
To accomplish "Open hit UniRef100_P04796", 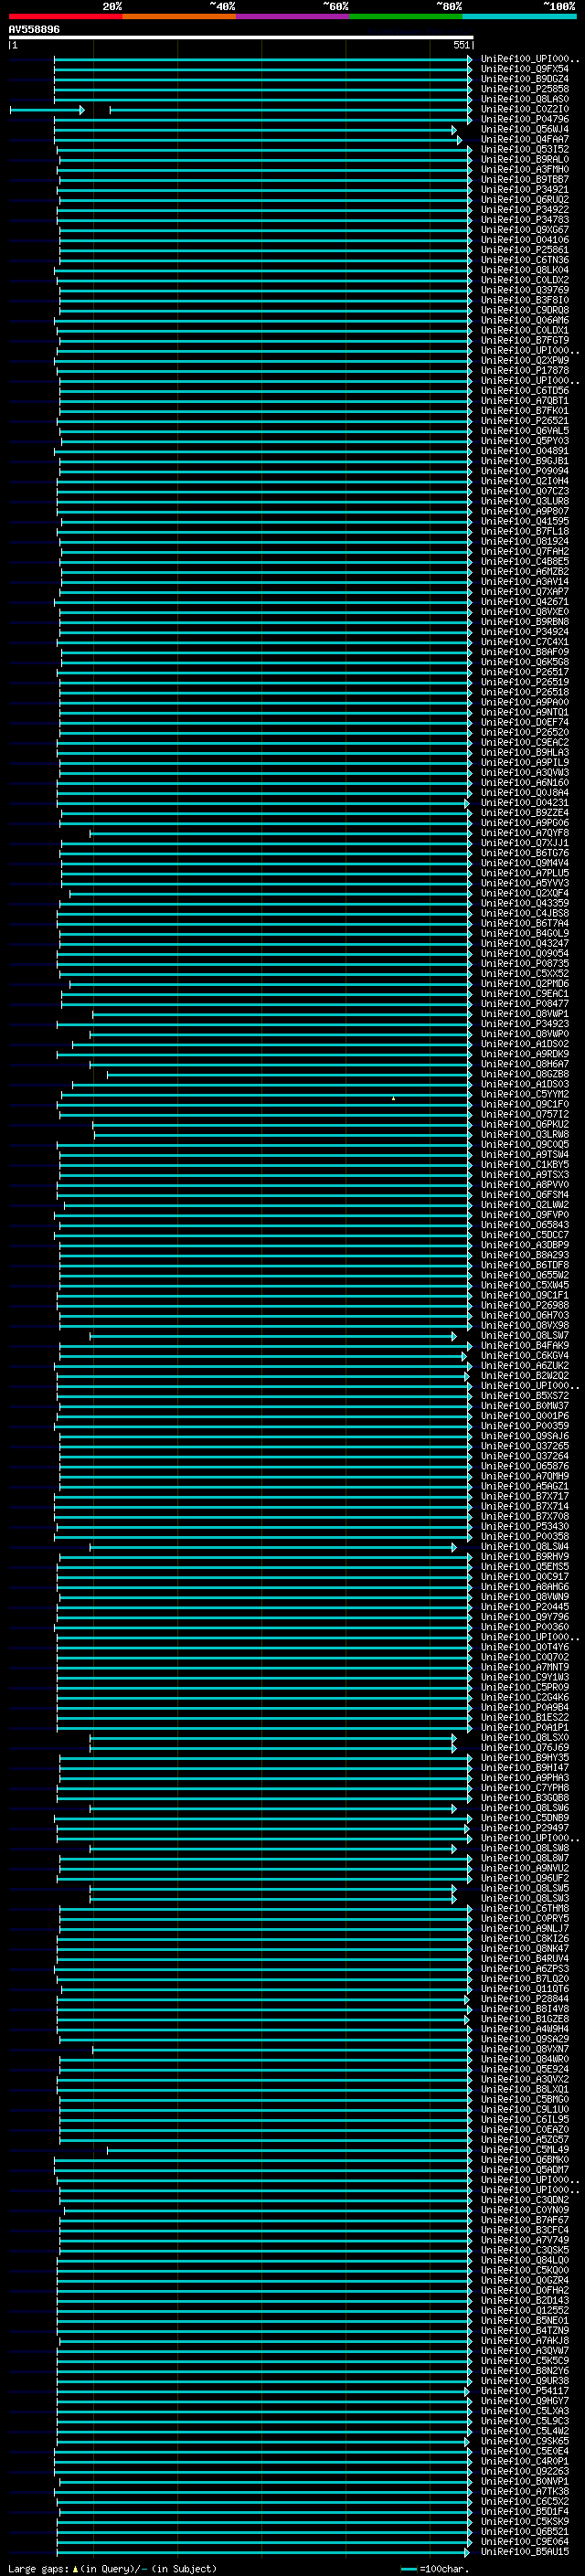I will 524,119.
